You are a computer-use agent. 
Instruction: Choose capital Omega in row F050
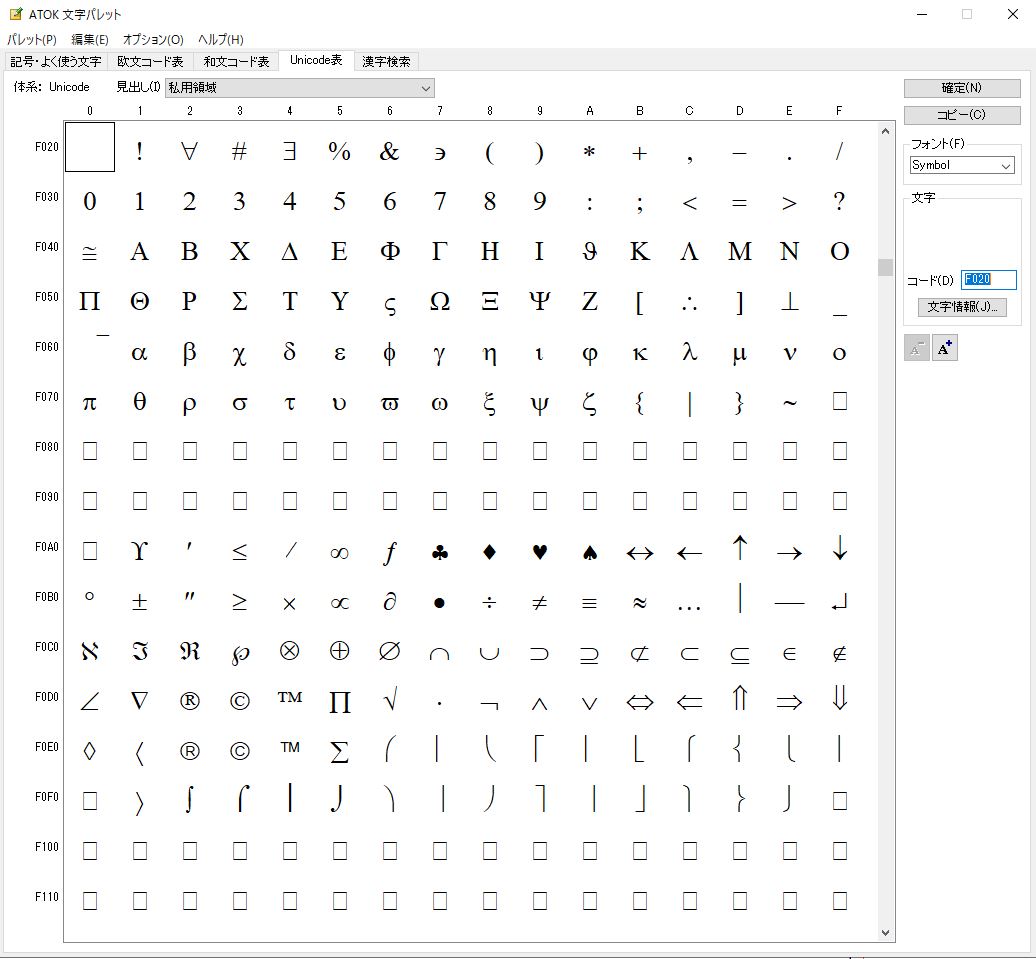click(439, 301)
